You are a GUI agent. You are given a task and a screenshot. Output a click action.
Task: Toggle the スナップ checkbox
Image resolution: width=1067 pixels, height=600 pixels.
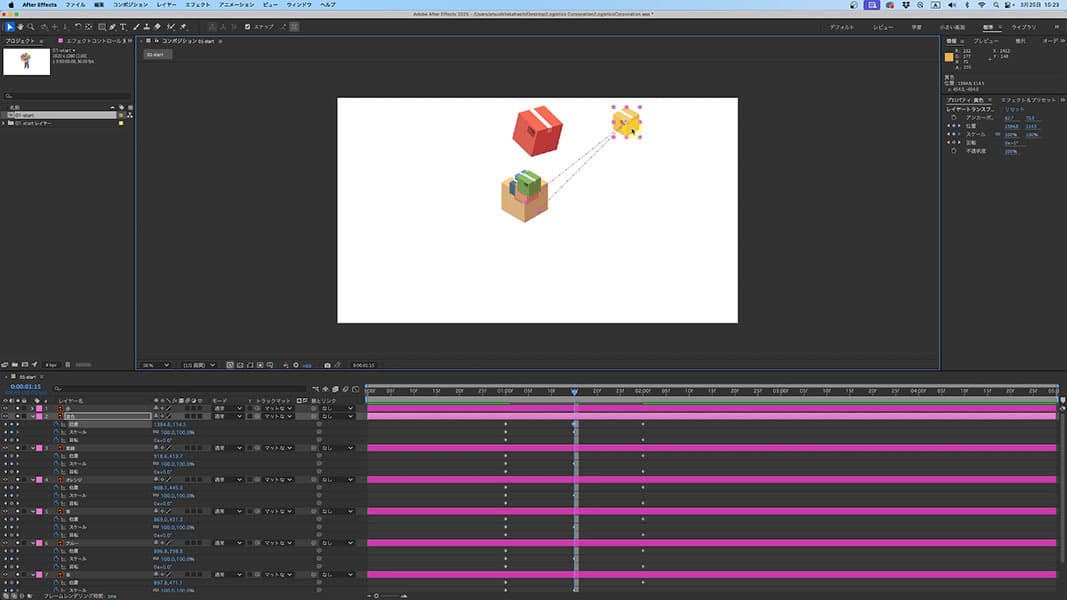tap(248, 27)
